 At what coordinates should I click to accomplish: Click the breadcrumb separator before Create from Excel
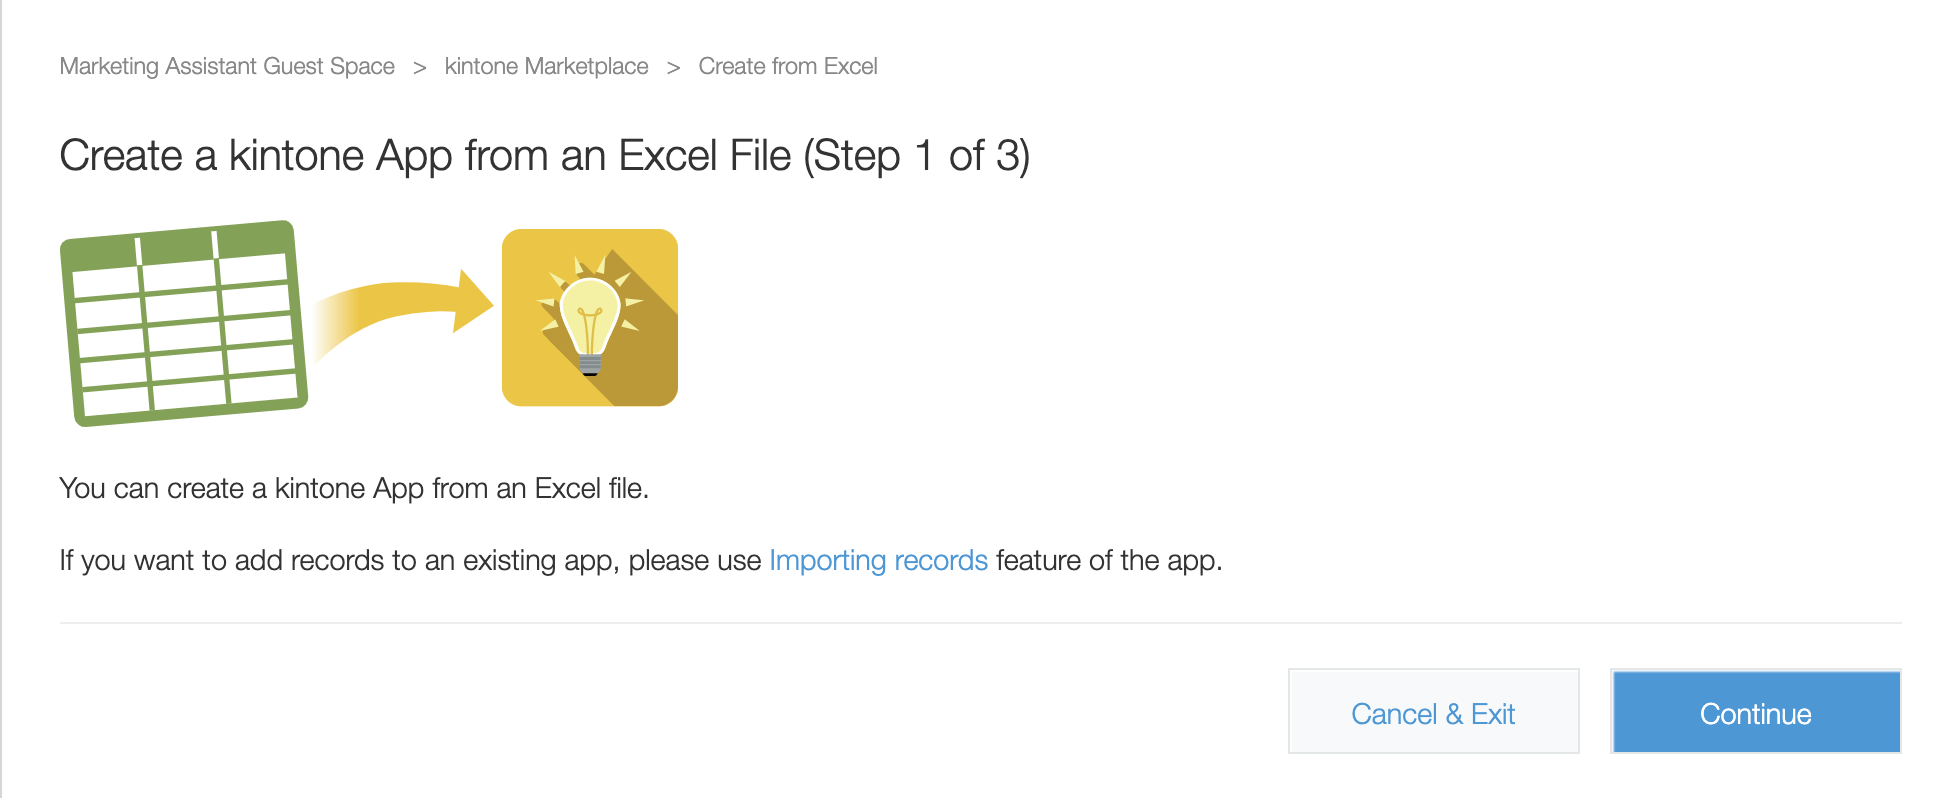coord(674,67)
